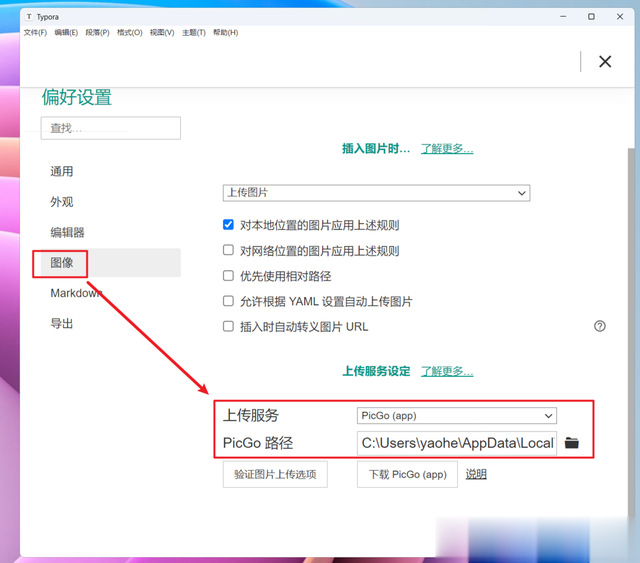Click the 下载 PicGo (app) button
The height and width of the screenshot is (563, 640).
pos(407,474)
